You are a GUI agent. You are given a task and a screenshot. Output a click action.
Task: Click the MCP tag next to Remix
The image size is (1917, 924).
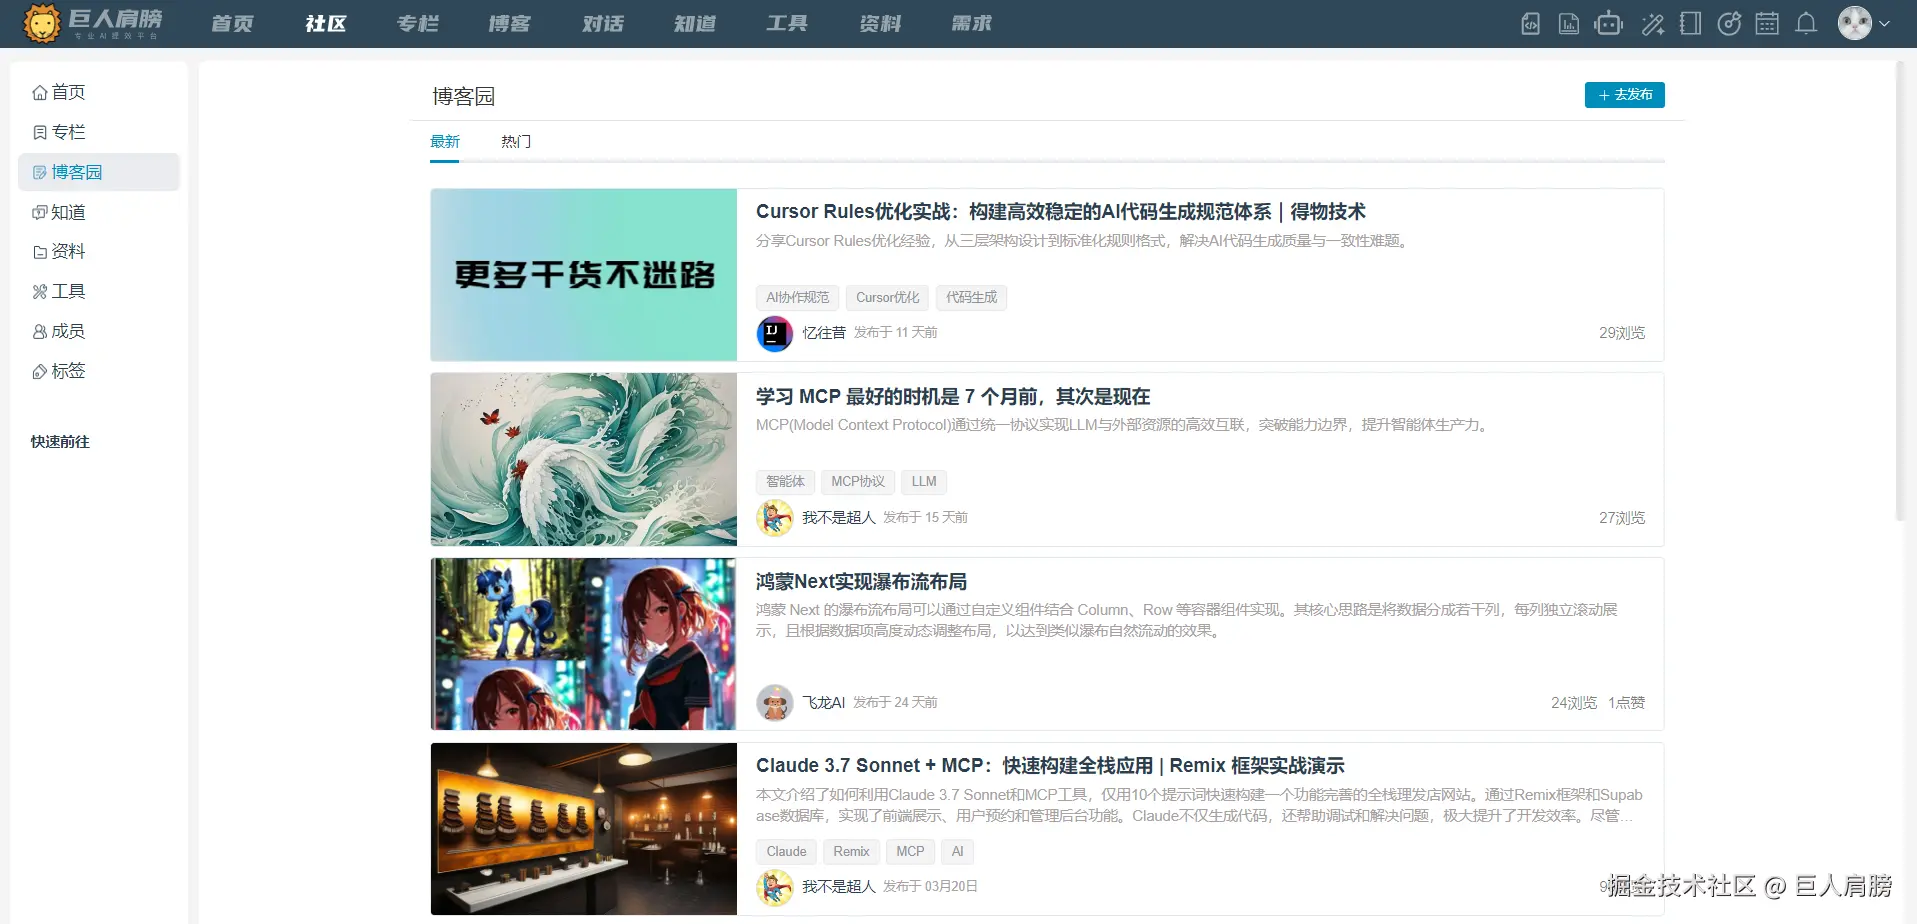pyautogui.click(x=910, y=852)
